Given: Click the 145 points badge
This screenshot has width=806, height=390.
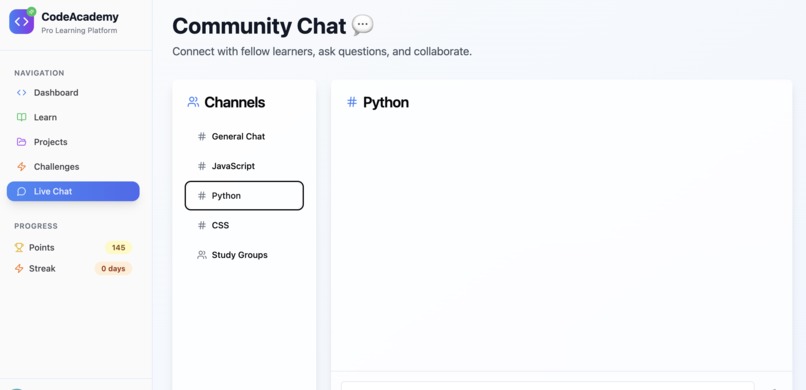Looking at the screenshot, I should (119, 248).
